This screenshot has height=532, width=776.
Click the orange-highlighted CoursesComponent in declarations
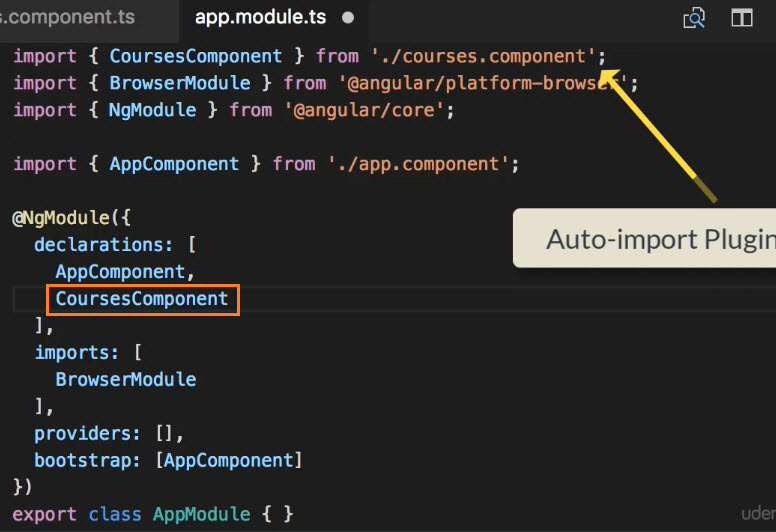[x=142, y=299]
